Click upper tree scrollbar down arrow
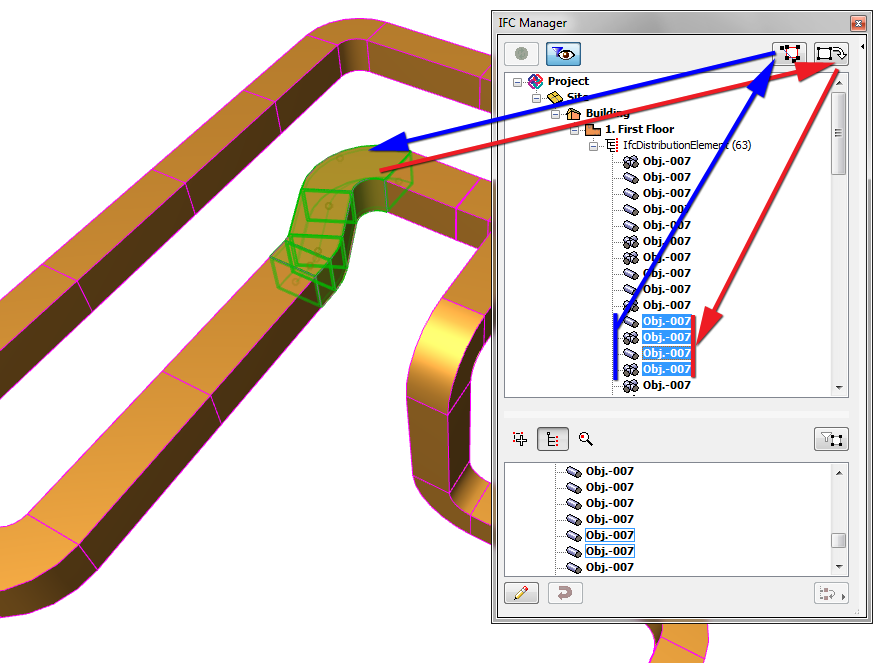The width and height of the screenshot is (888, 663). point(839,388)
